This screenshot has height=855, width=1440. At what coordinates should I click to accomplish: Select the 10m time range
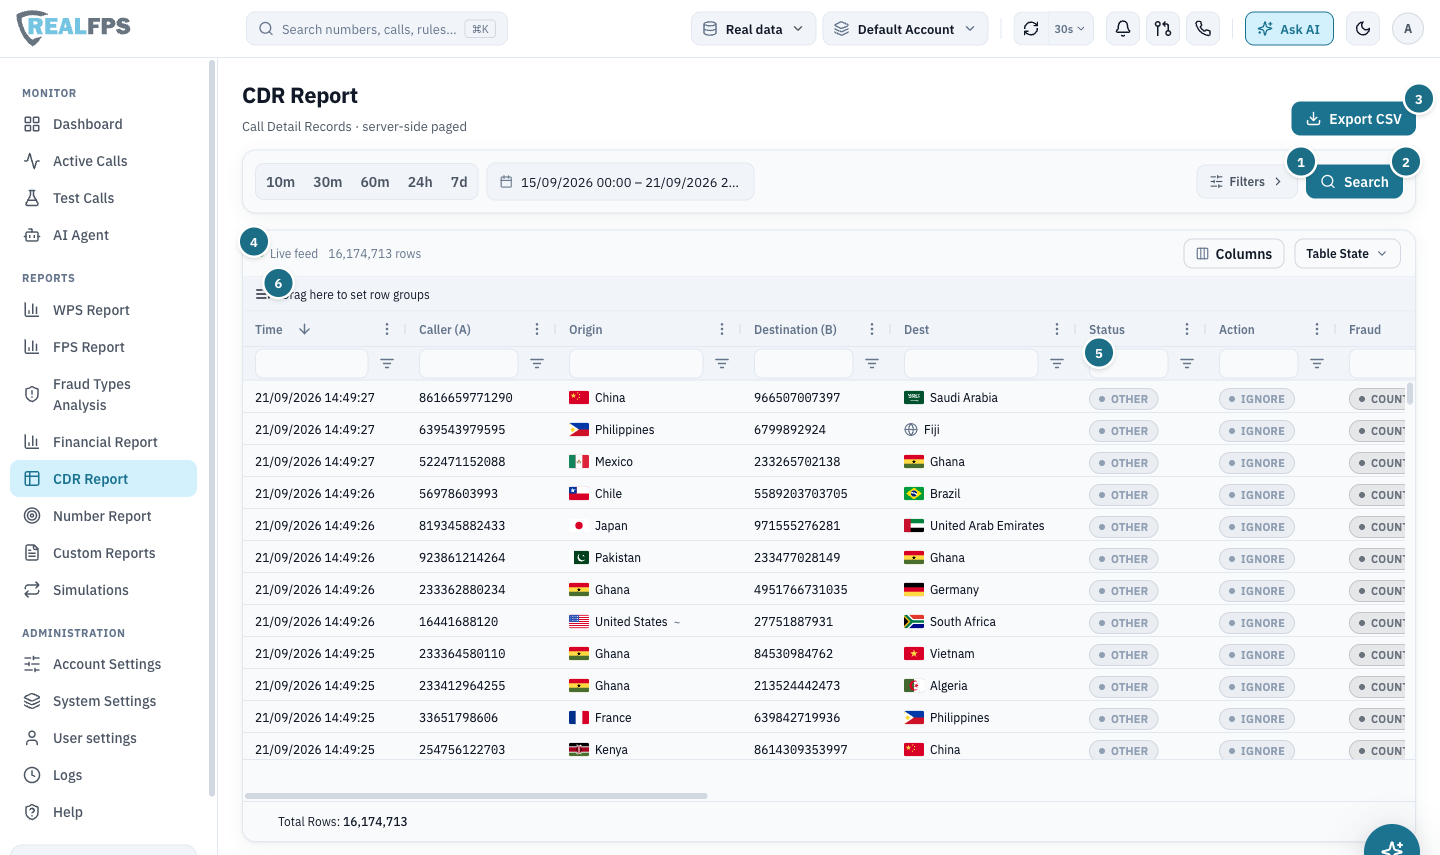point(280,182)
